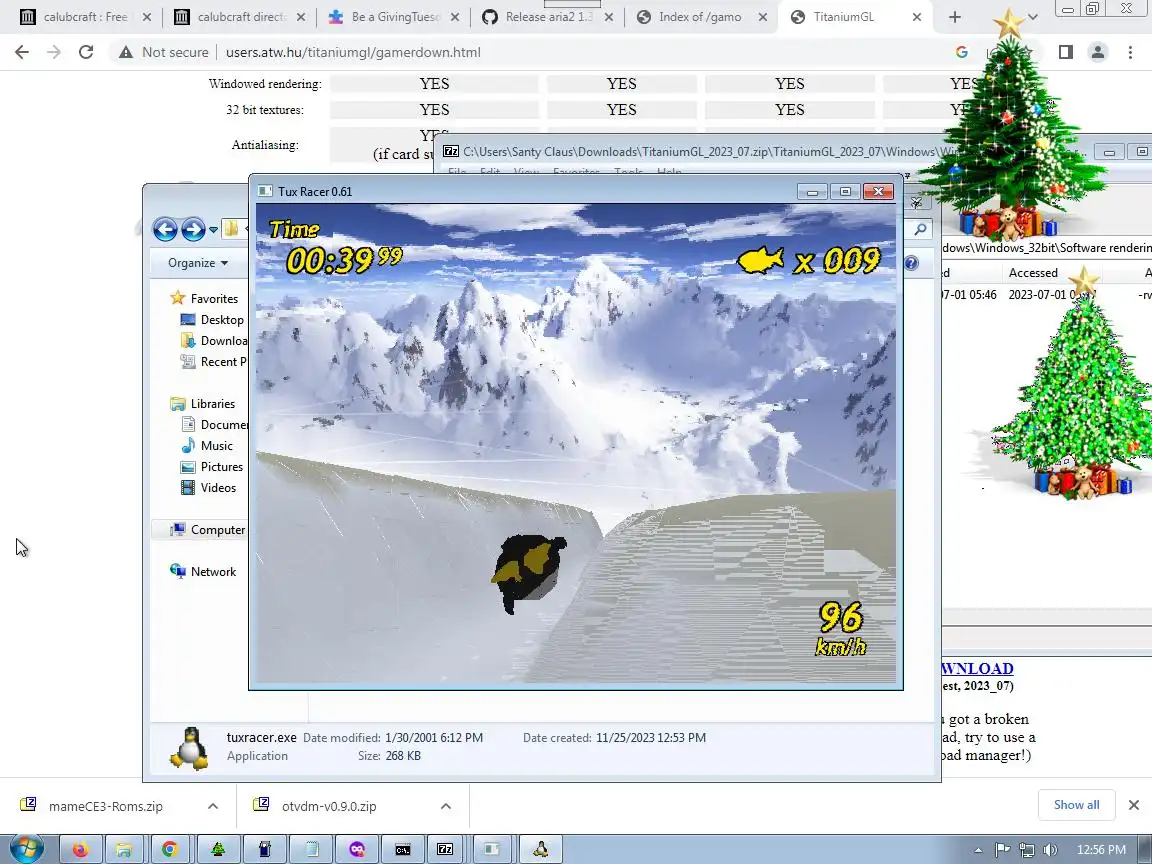Close the Release aria2 tab
Image resolution: width=1152 pixels, height=864 pixels.
tap(608, 17)
